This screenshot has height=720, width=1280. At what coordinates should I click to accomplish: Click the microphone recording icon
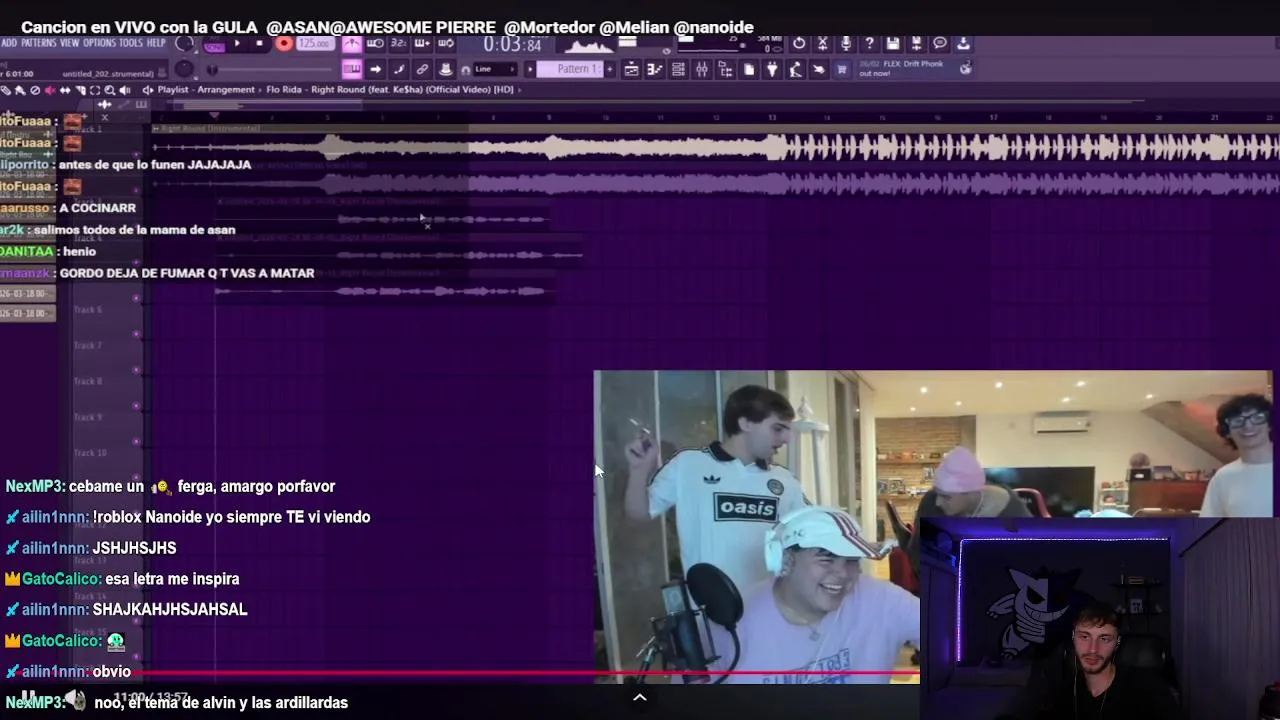coord(846,43)
